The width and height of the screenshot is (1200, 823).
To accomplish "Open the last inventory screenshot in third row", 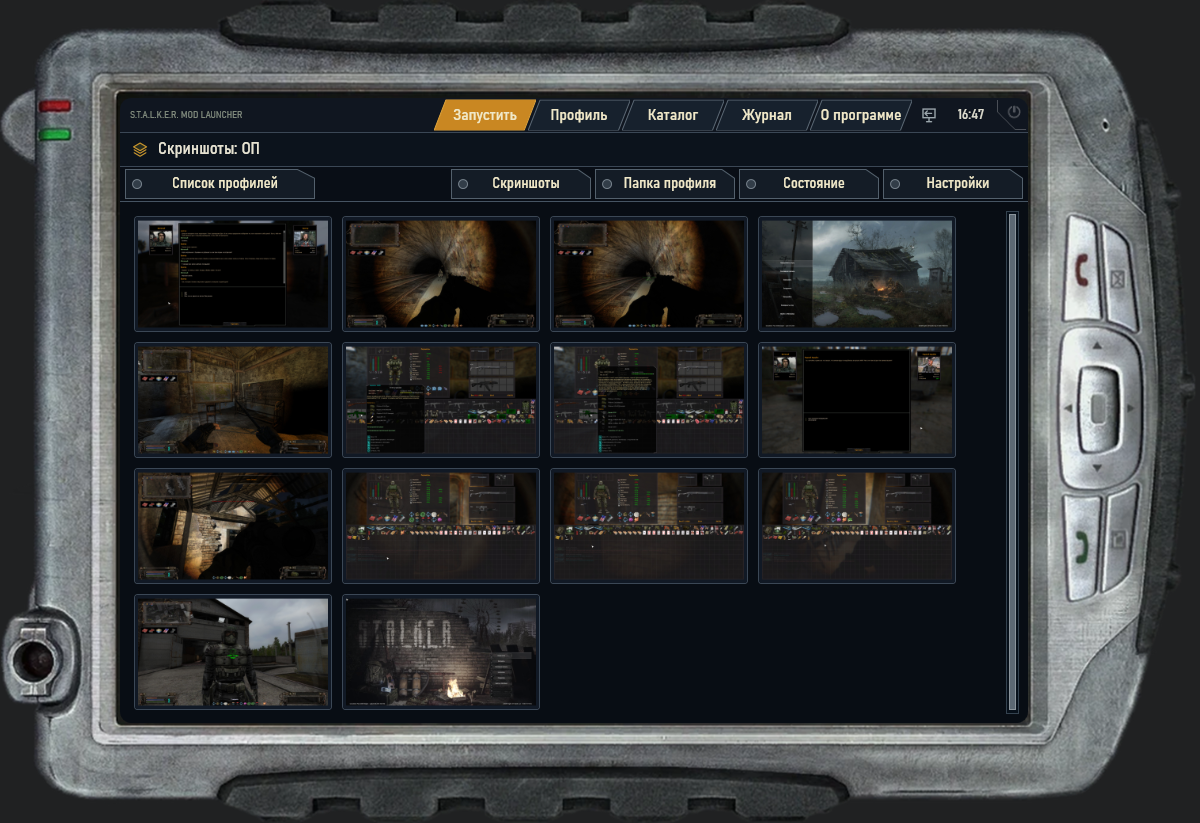I will click(x=857, y=526).
